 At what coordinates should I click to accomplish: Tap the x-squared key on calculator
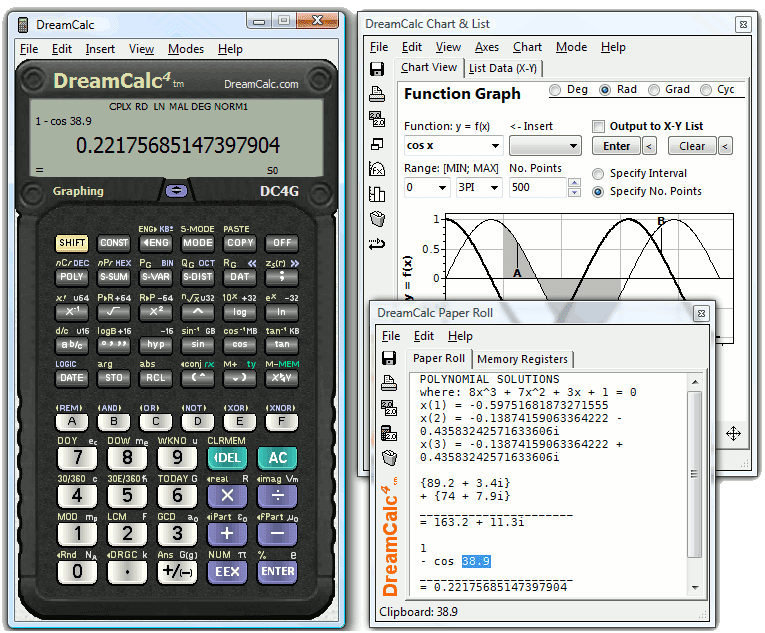click(156, 311)
